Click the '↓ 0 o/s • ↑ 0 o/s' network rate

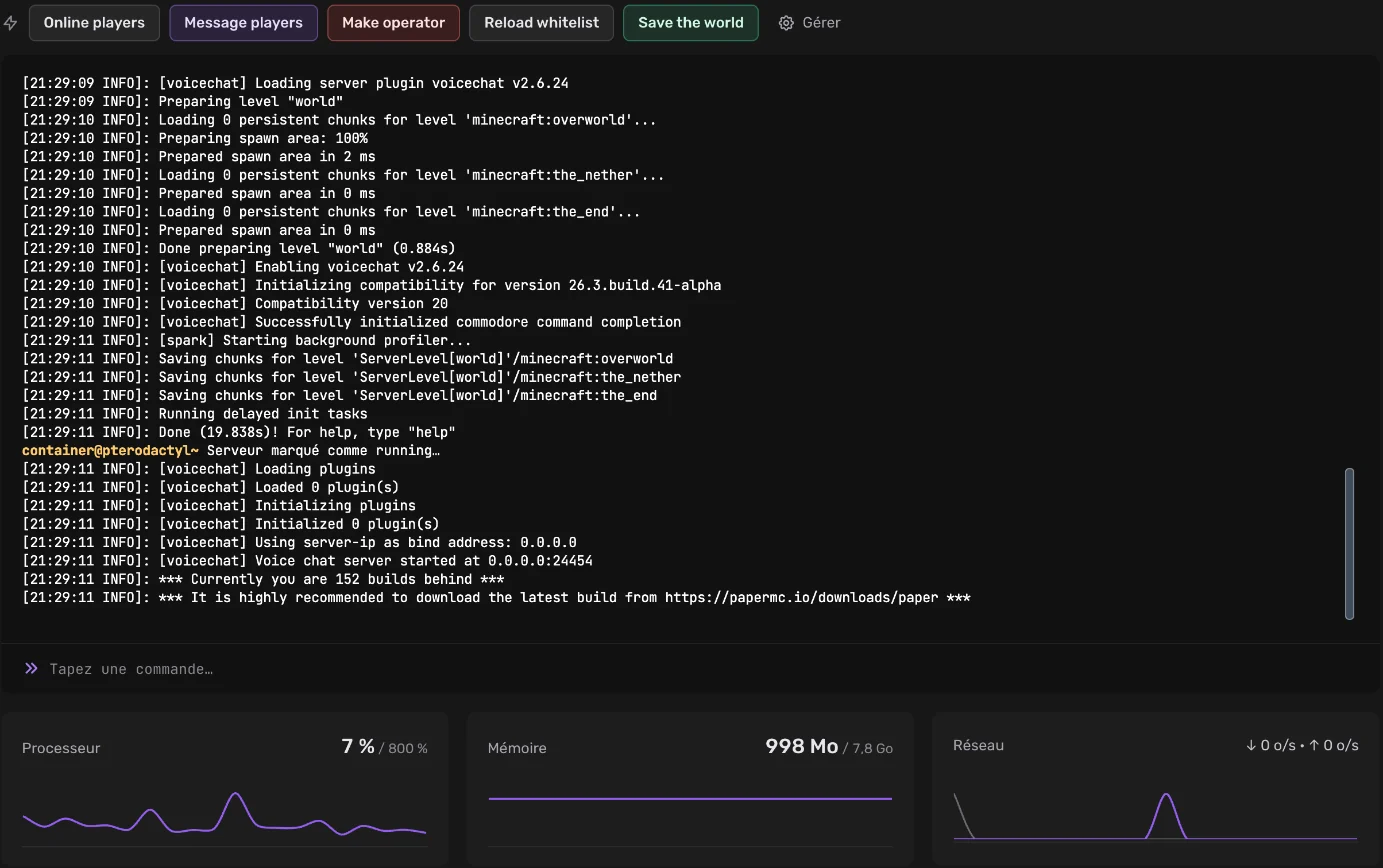(x=1301, y=745)
